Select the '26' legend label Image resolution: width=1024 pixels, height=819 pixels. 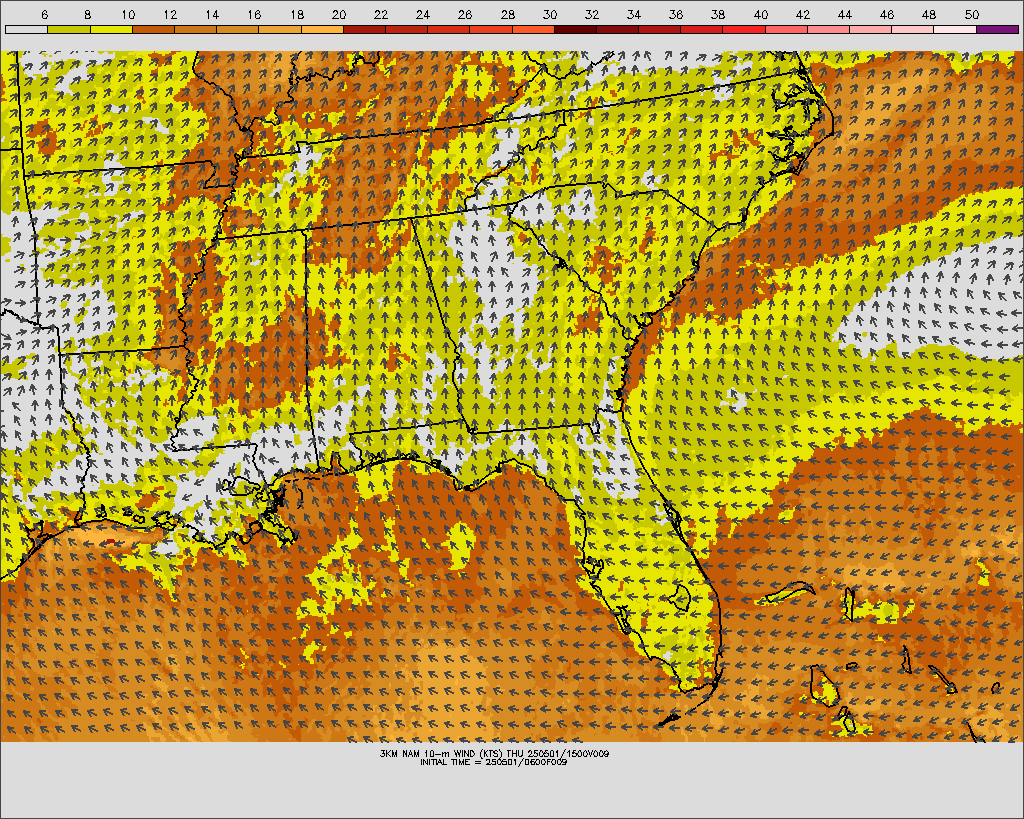(x=465, y=14)
